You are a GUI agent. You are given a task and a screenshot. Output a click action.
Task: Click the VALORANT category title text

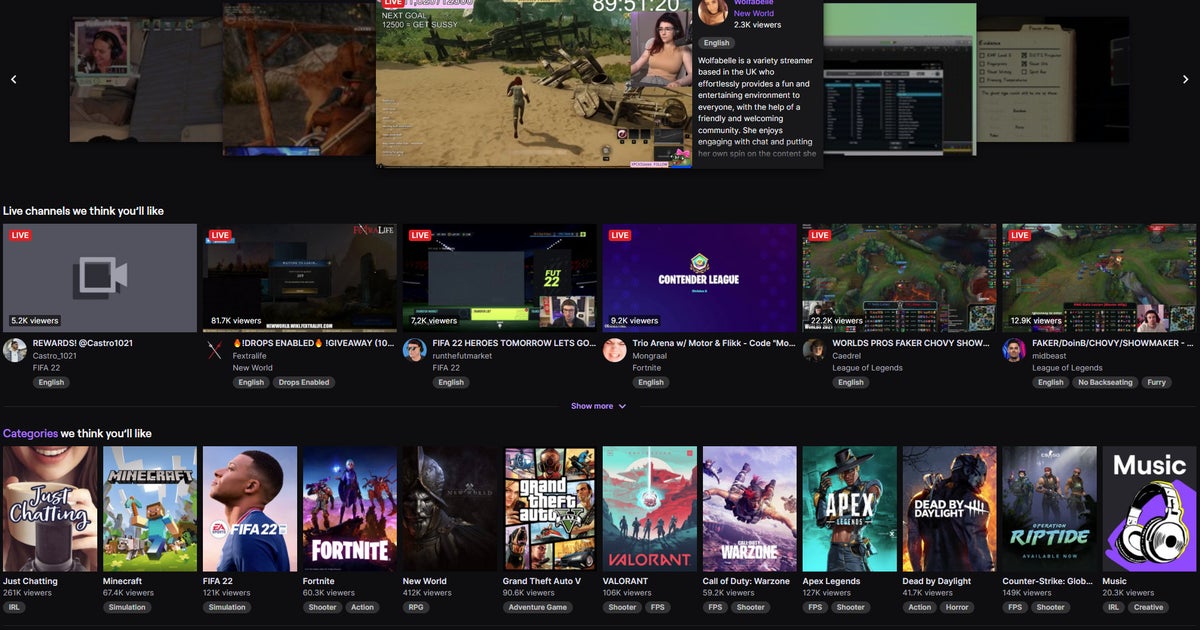click(625, 581)
